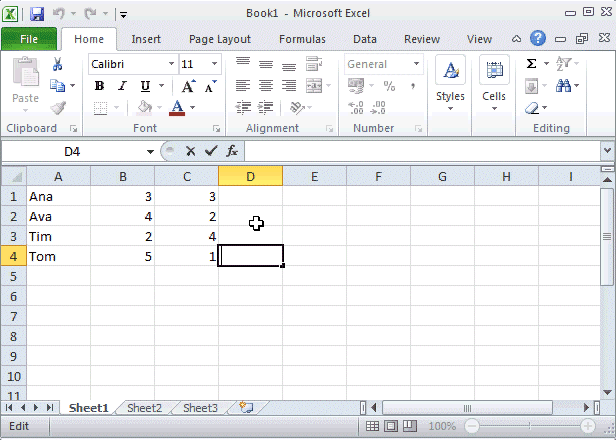Click the Underline formatting button

click(146, 86)
